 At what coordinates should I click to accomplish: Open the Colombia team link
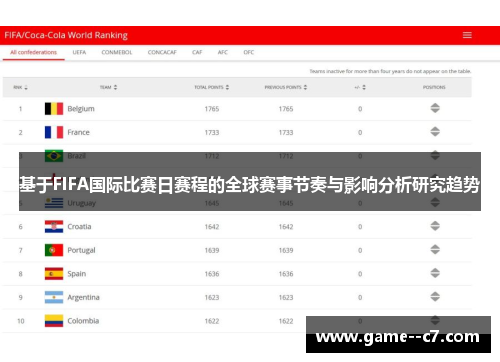[x=83, y=321]
